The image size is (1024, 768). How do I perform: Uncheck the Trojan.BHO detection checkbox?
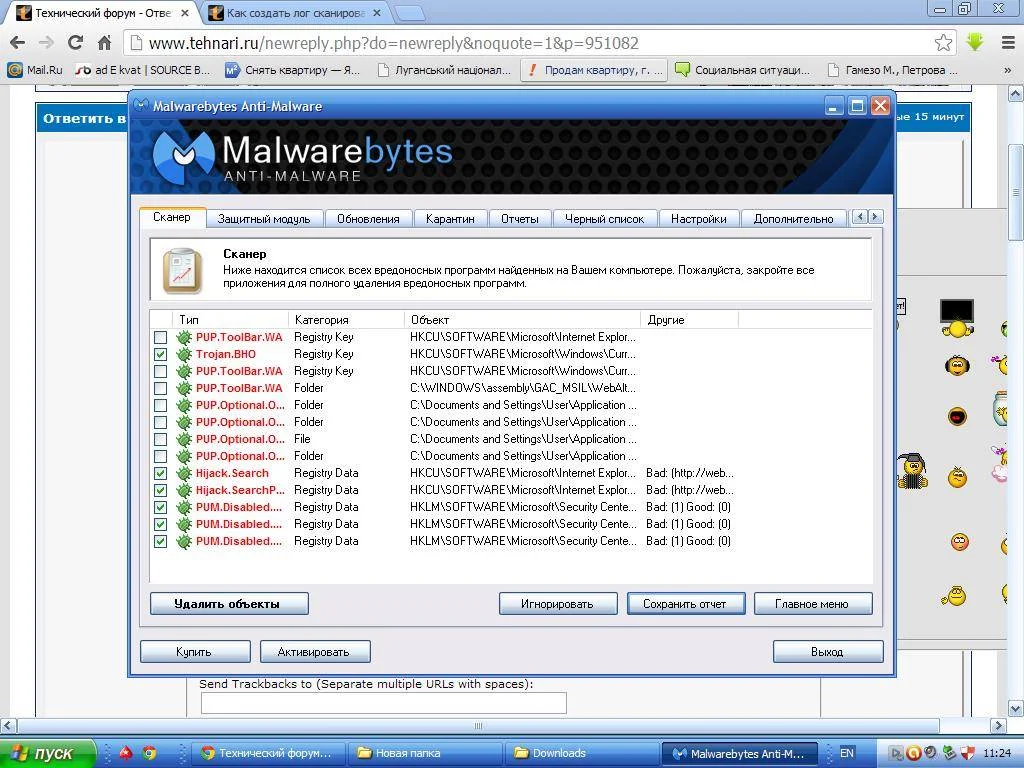click(x=160, y=355)
